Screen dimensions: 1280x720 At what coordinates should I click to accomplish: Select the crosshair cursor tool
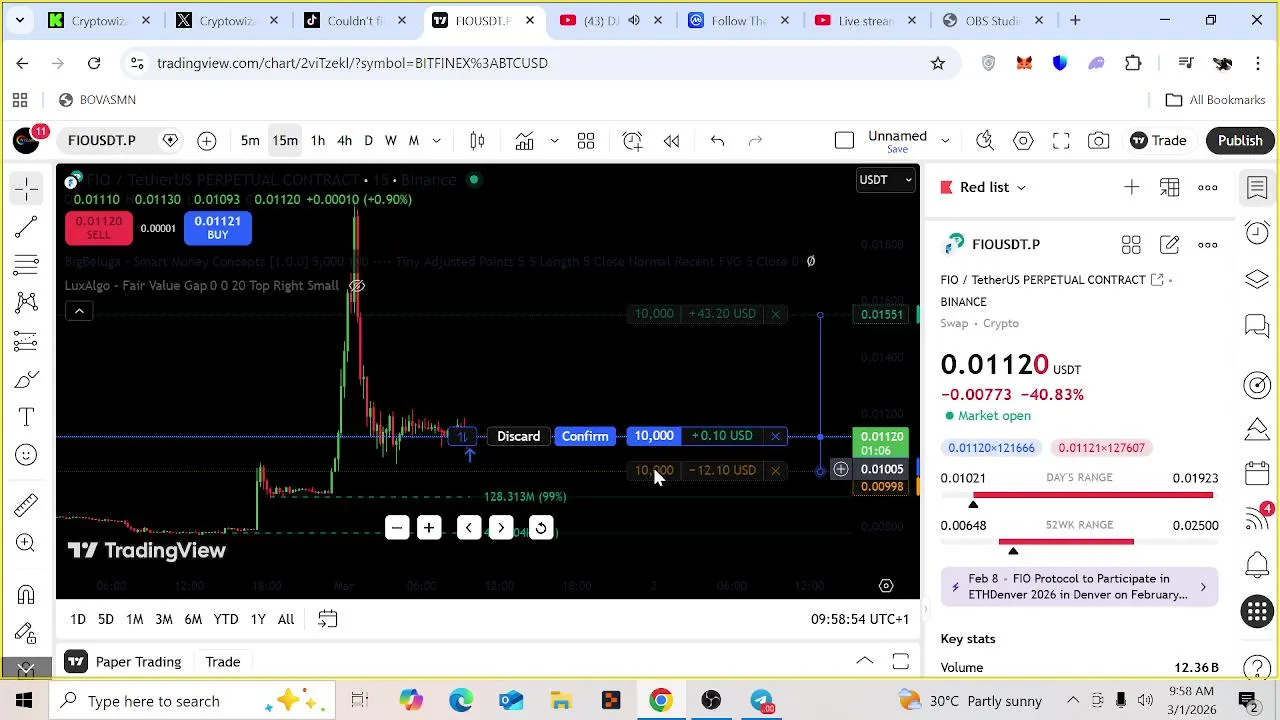[x=27, y=187]
